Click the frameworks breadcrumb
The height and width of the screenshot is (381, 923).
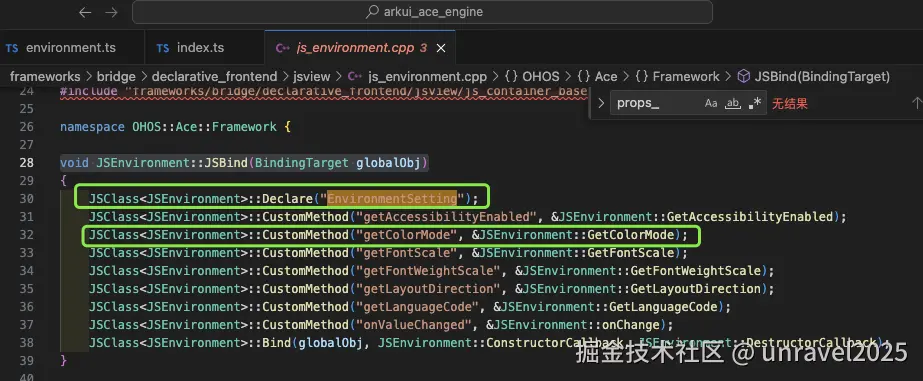[x=45, y=77]
